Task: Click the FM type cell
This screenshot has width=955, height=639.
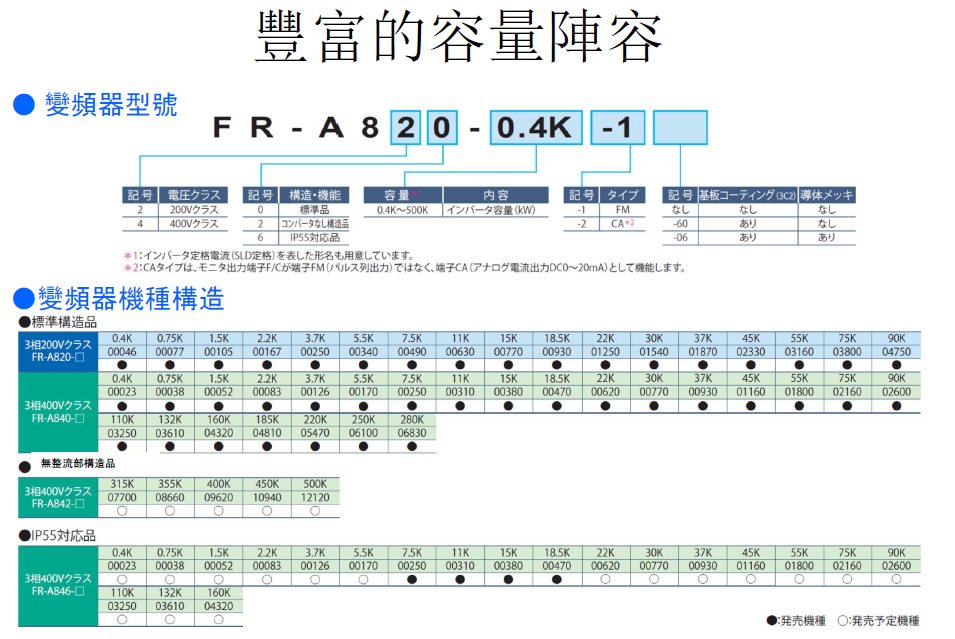Action: click(622, 210)
